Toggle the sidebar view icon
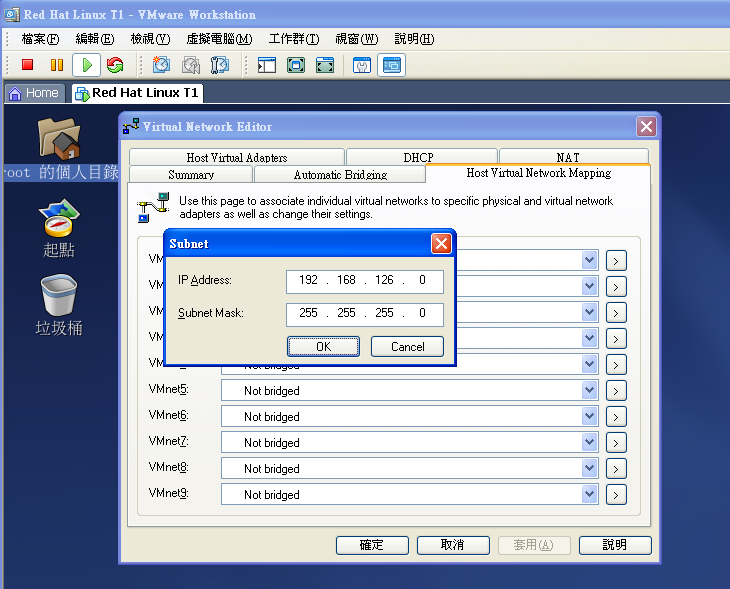Image resolution: width=730 pixels, height=589 pixels. pos(267,65)
